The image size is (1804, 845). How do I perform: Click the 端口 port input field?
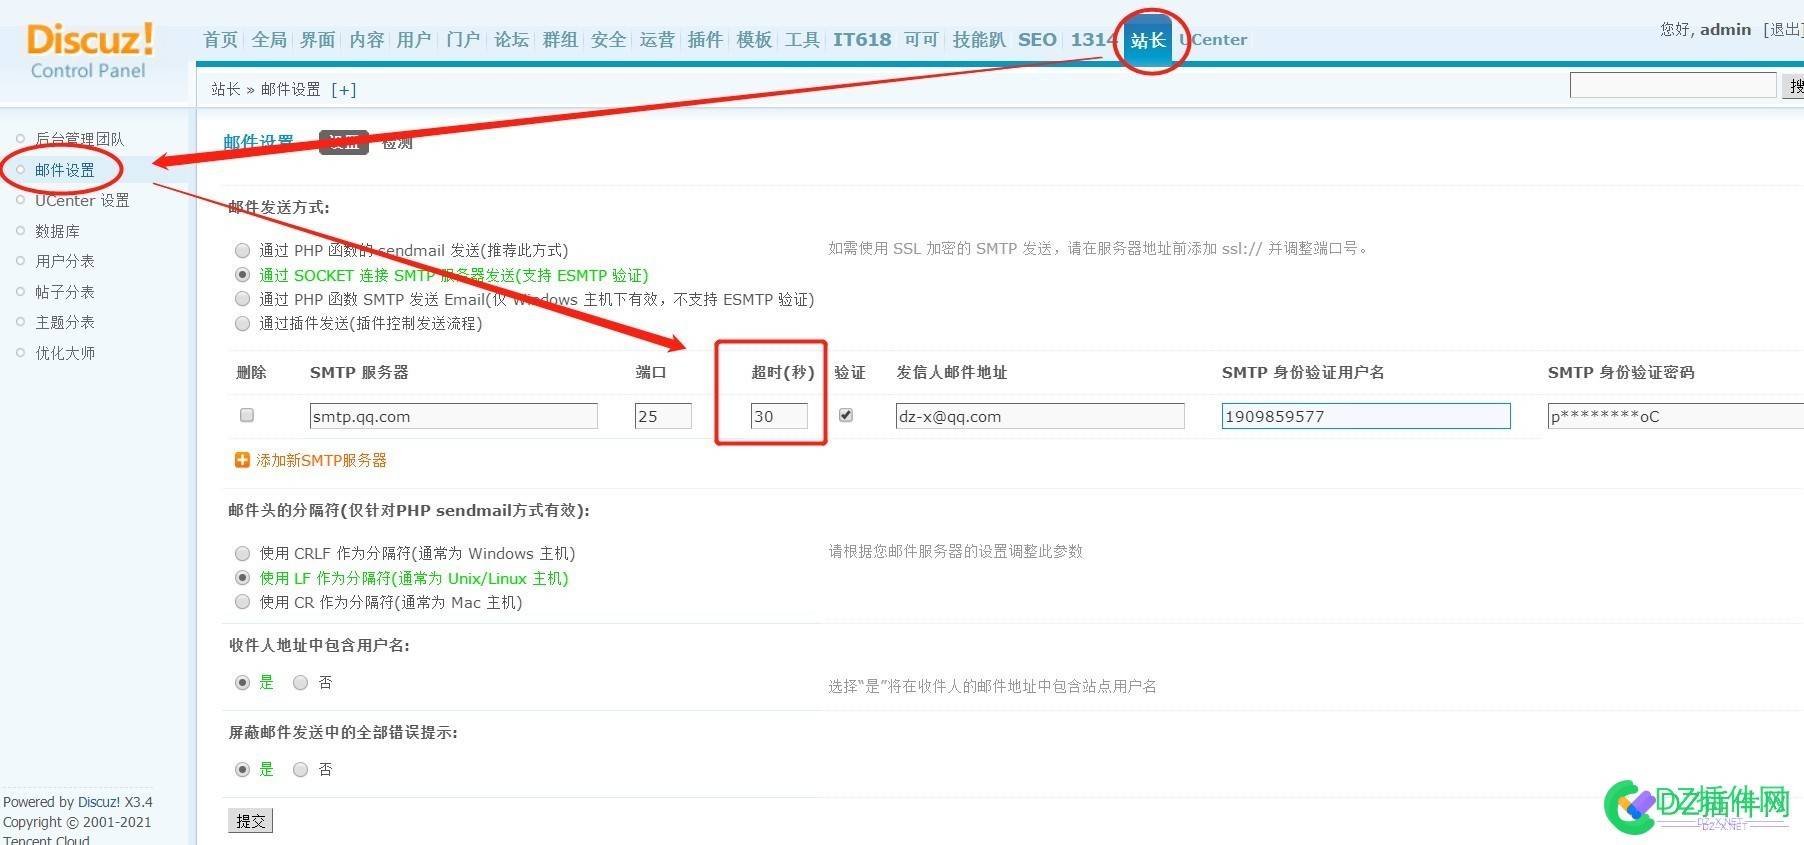[663, 416]
